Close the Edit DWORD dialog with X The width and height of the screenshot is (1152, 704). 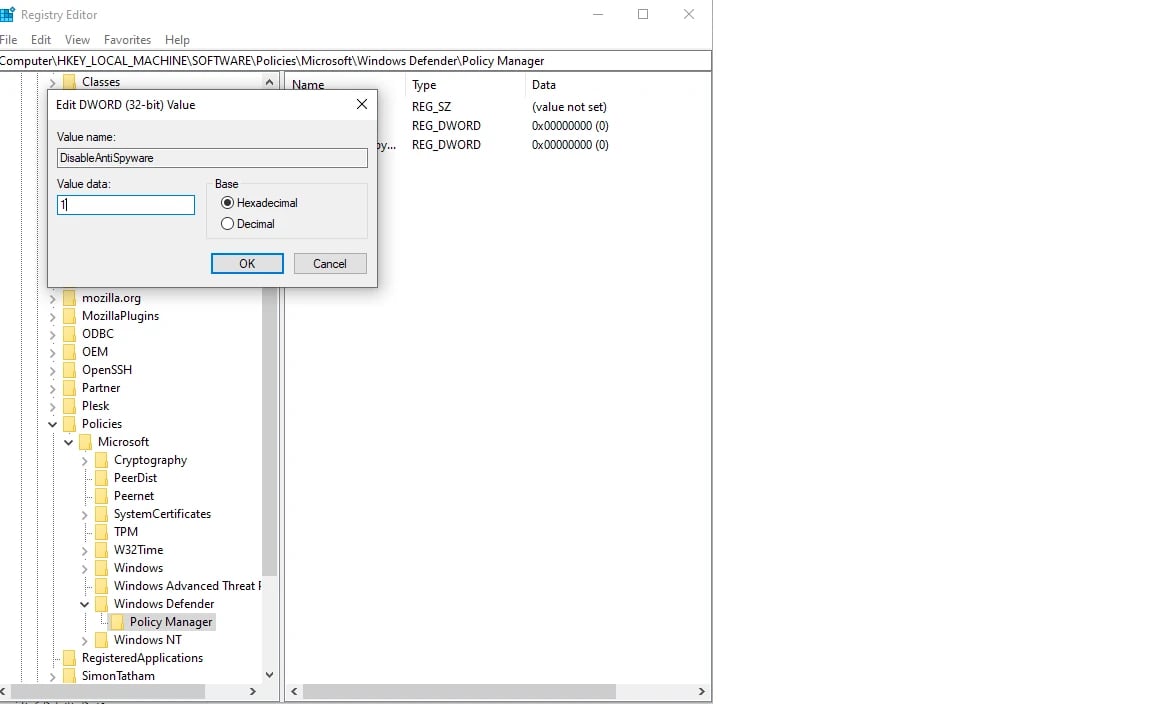click(x=361, y=104)
